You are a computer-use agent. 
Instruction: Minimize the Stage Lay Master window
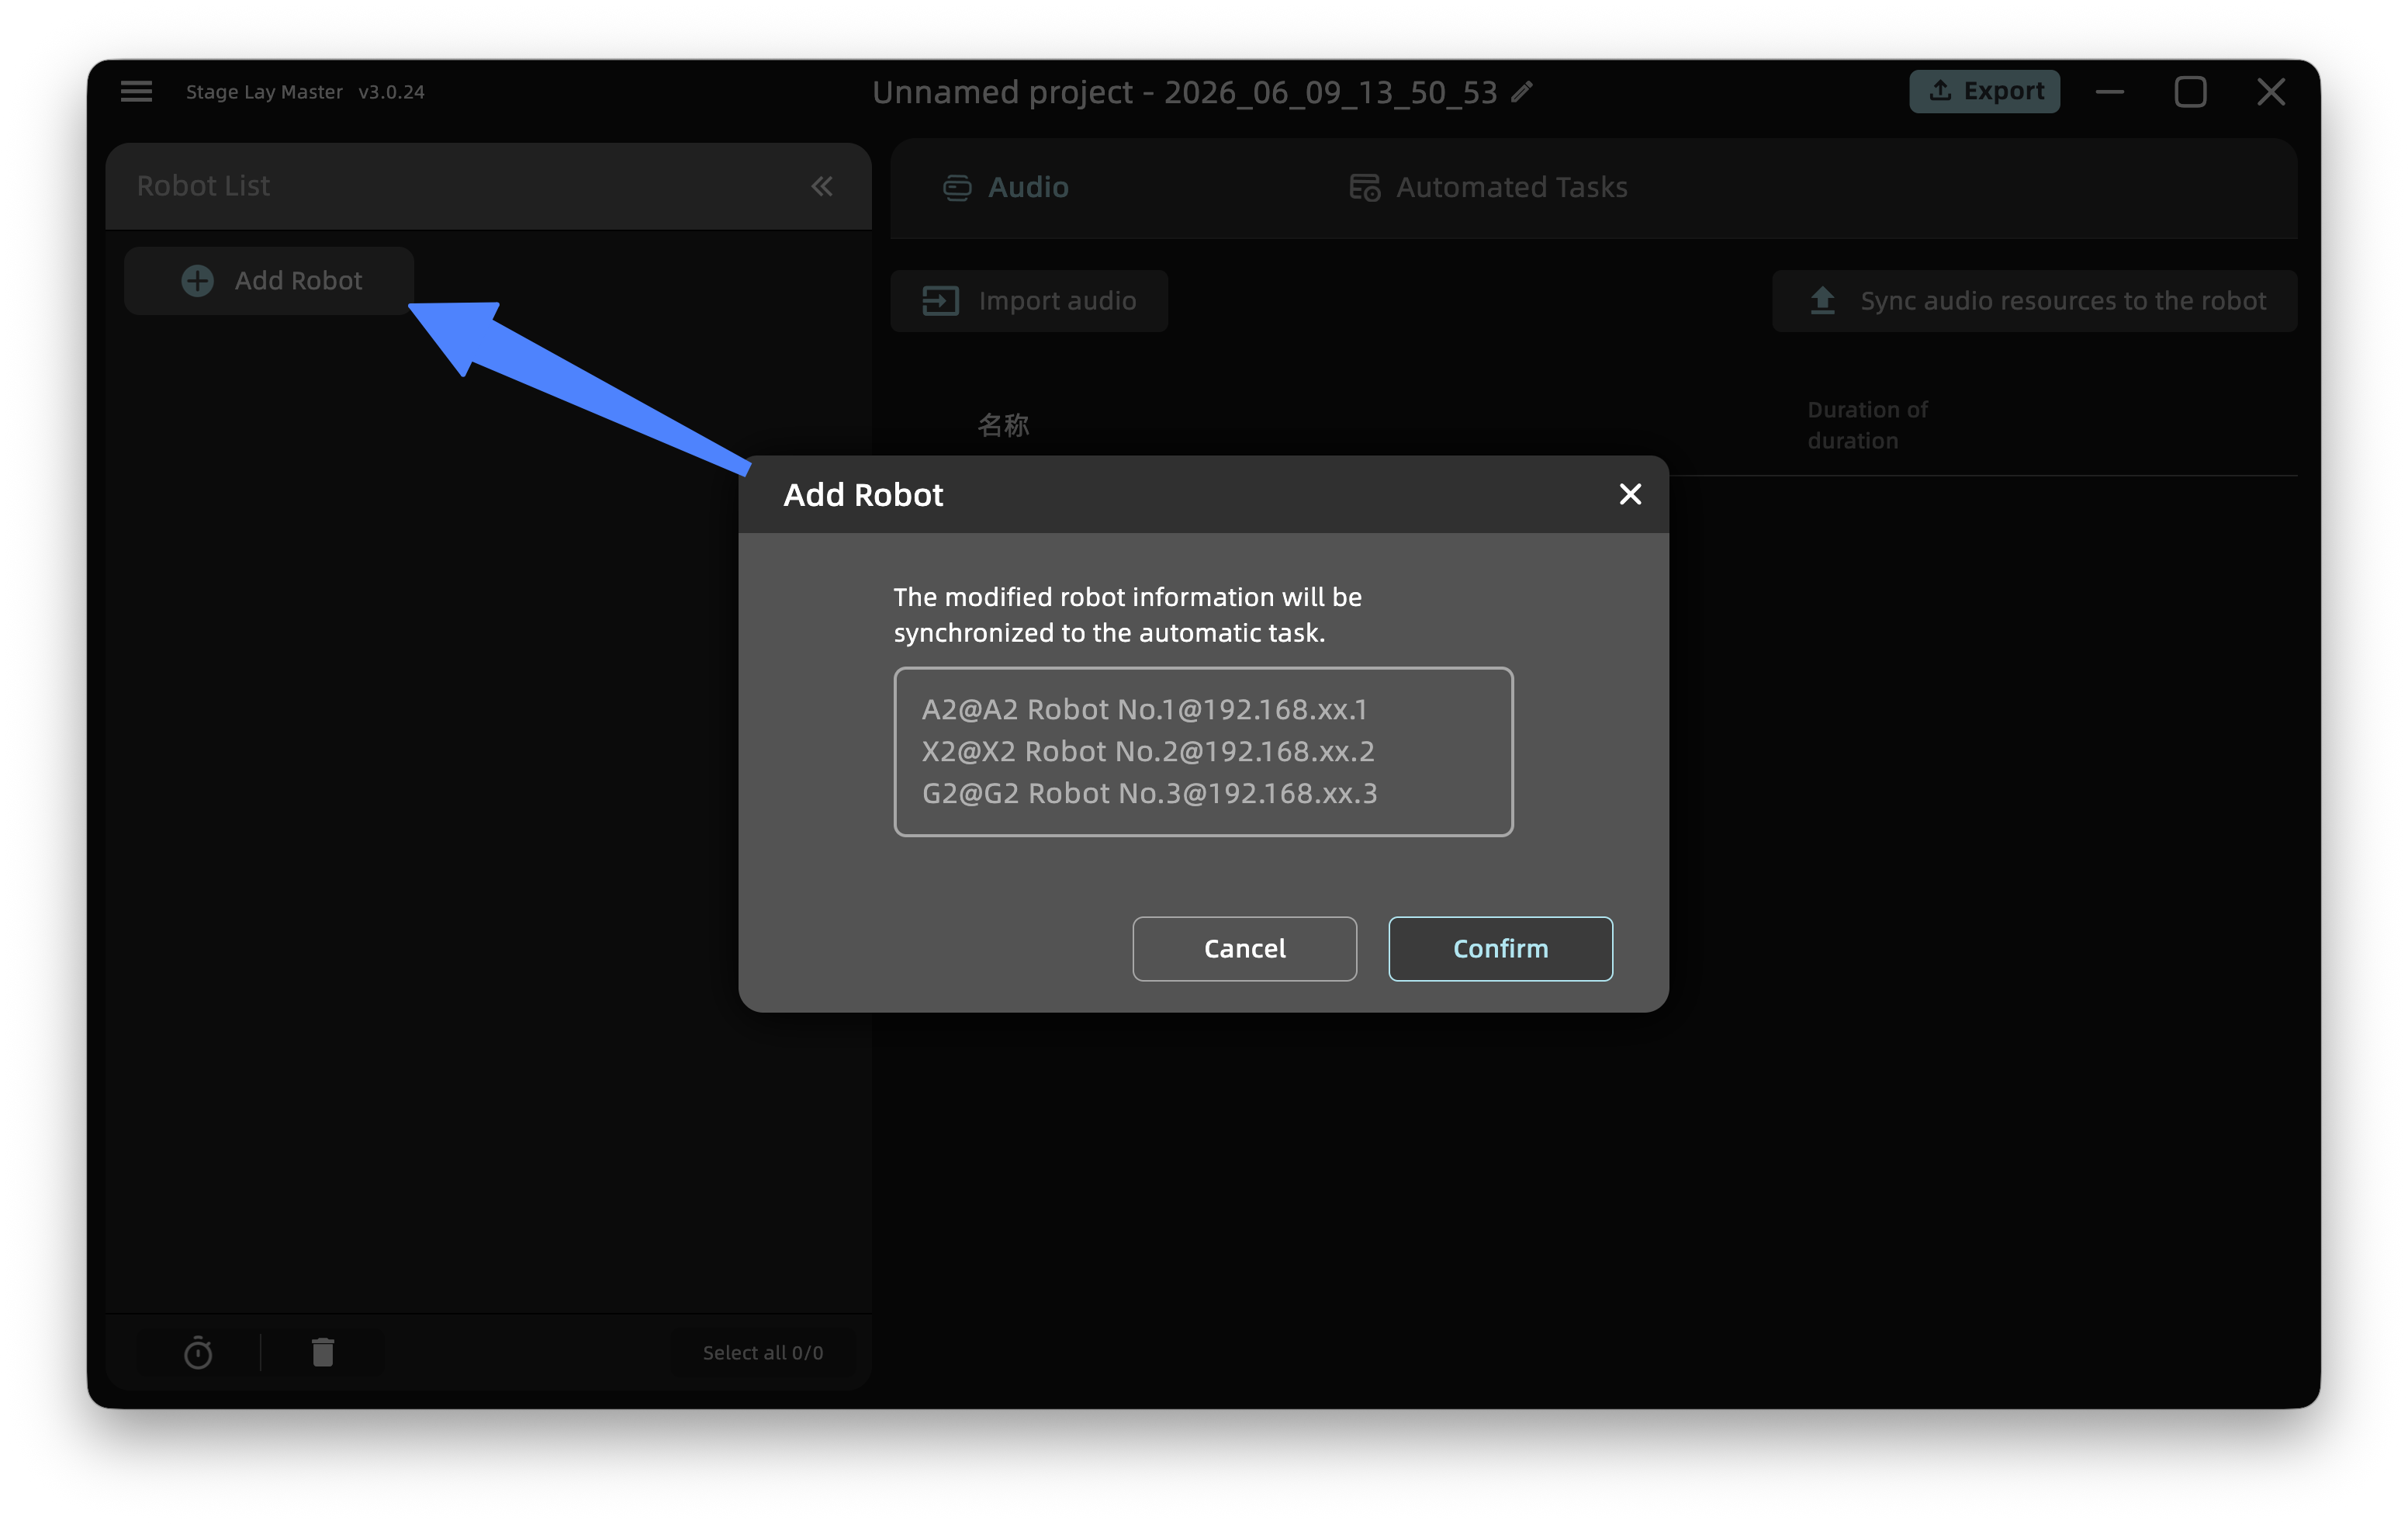[2110, 92]
